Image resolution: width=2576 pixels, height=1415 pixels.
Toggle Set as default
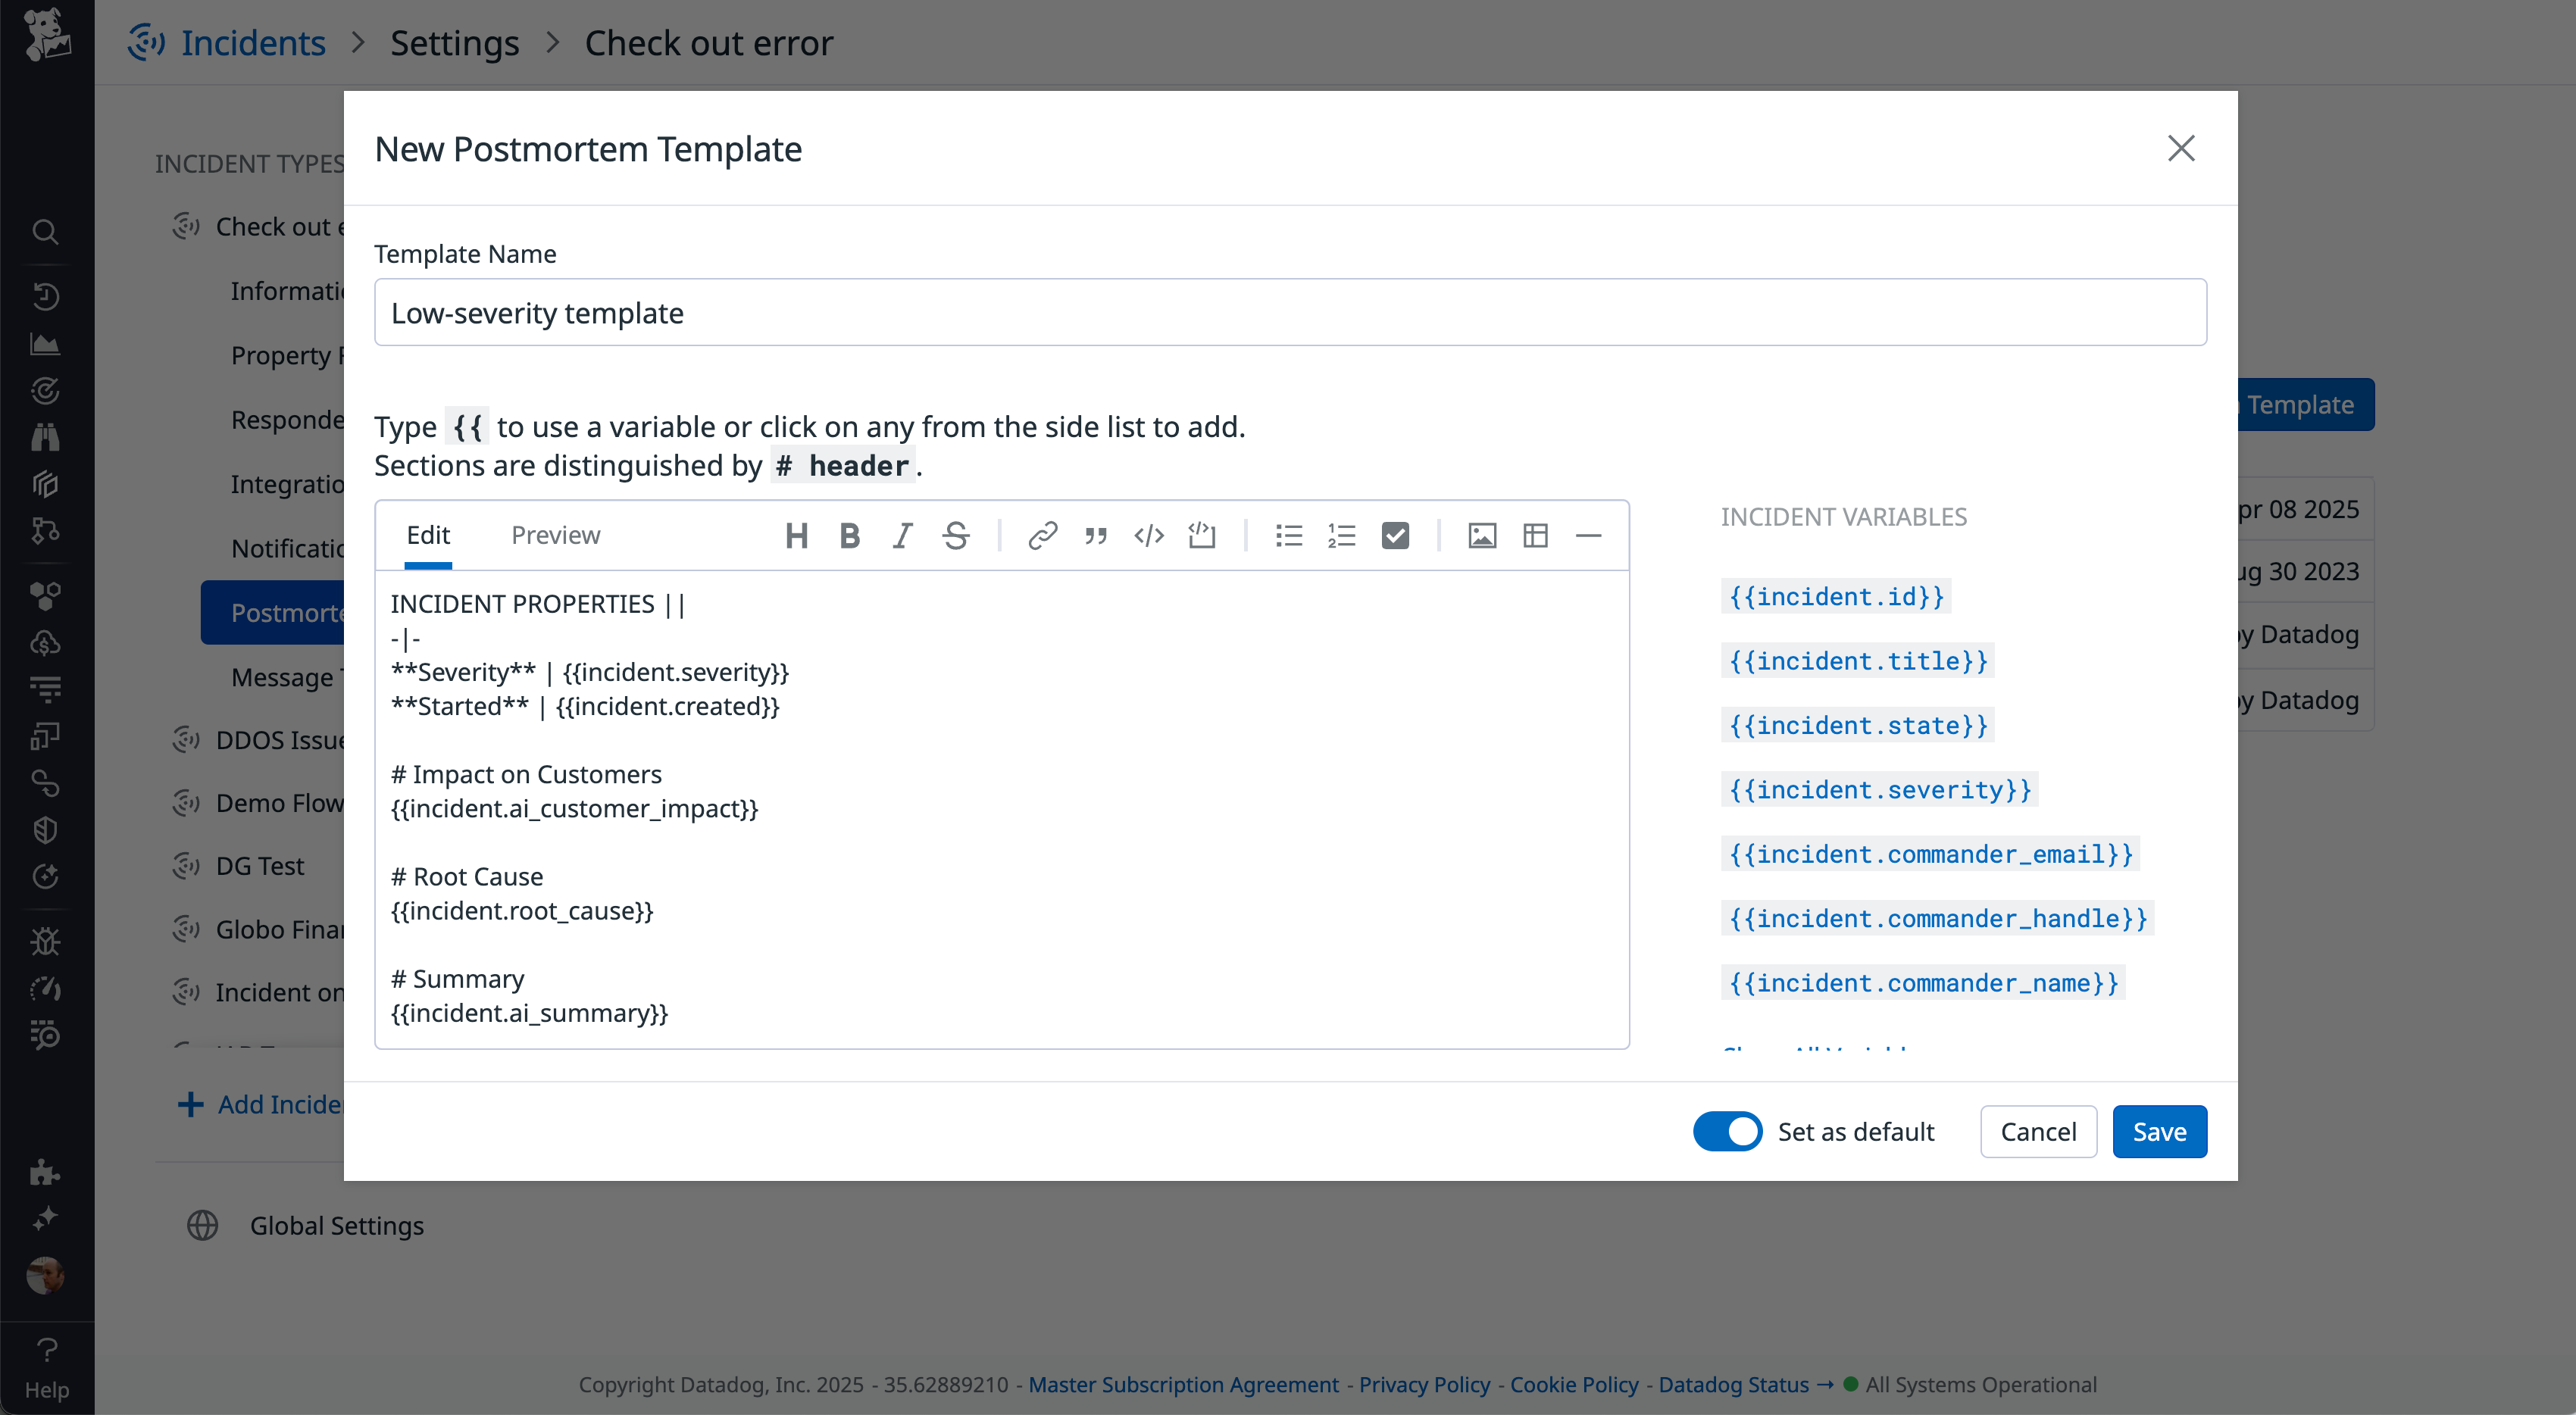[1727, 1131]
